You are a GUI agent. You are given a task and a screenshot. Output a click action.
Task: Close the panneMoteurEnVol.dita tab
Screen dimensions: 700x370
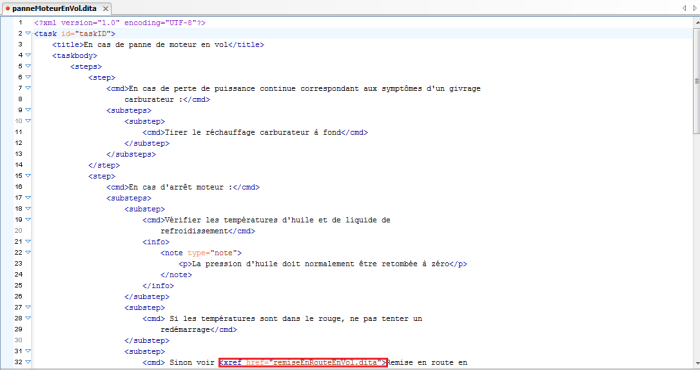pos(105,8)
